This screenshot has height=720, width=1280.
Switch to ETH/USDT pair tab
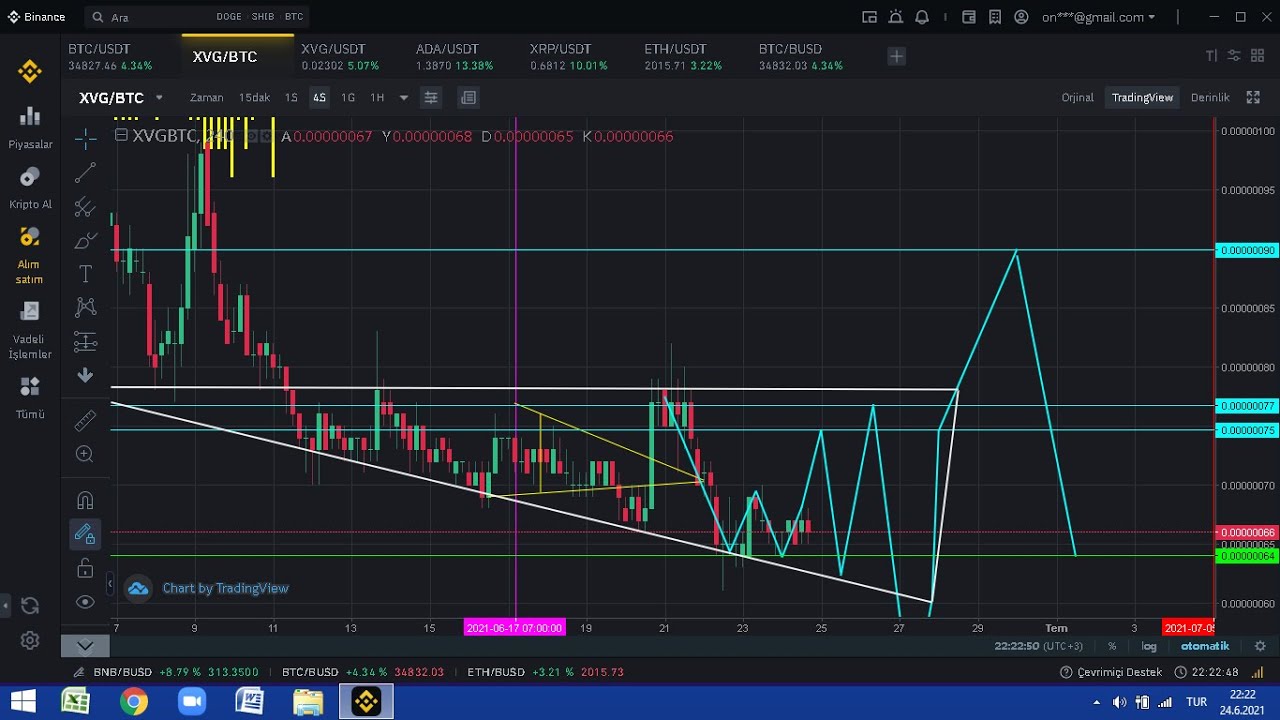pyautogui.click(x=682, y=57)
